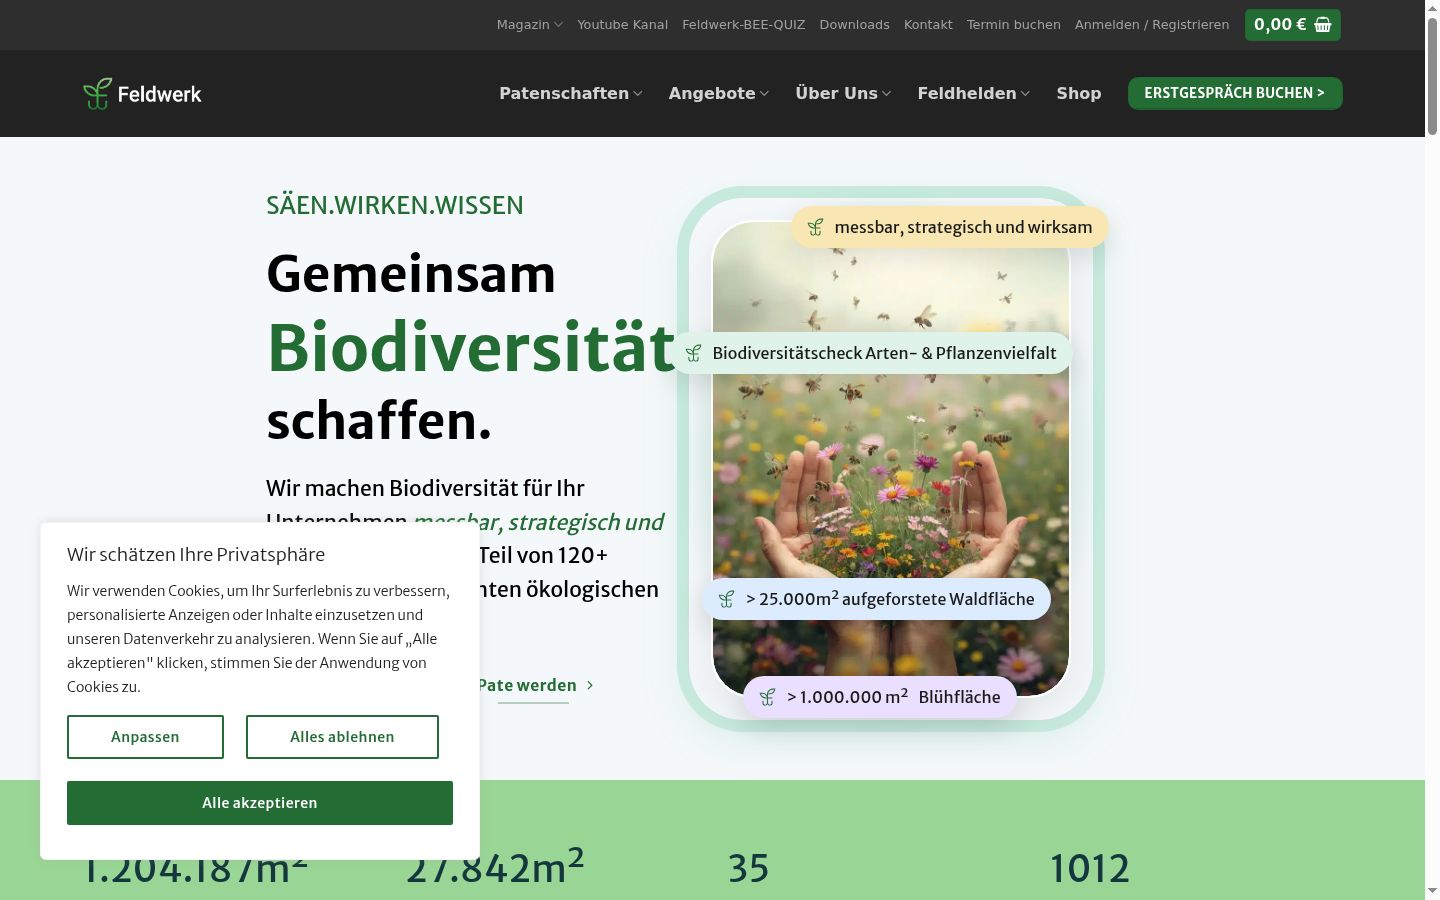Screen dimensions: 1440x900
Task: Open Youtube Kanal link
Action: point(622,25)
